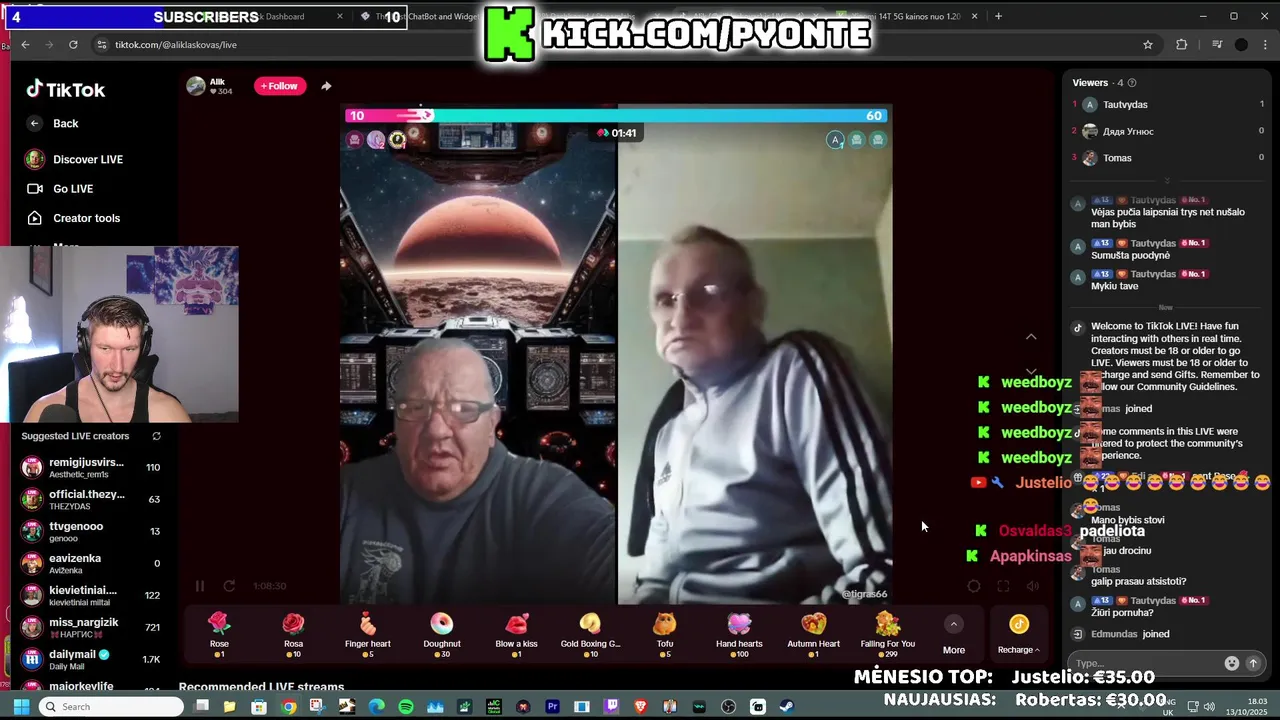Share the Alik live stream
The image size is (1280, 720).
pos(326,86)
